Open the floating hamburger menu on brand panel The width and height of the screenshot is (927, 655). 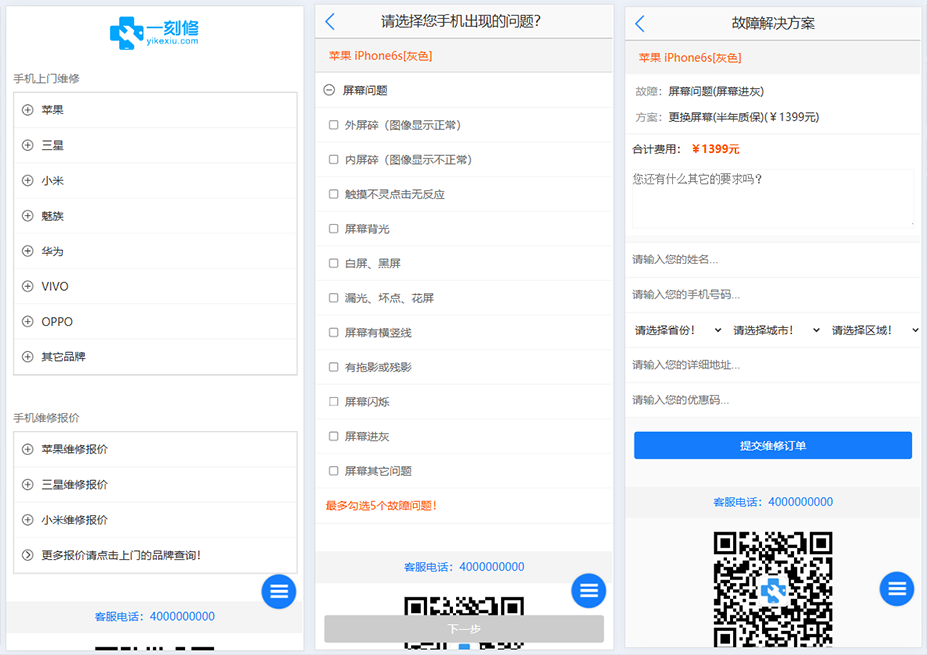(x=278, y=591)
